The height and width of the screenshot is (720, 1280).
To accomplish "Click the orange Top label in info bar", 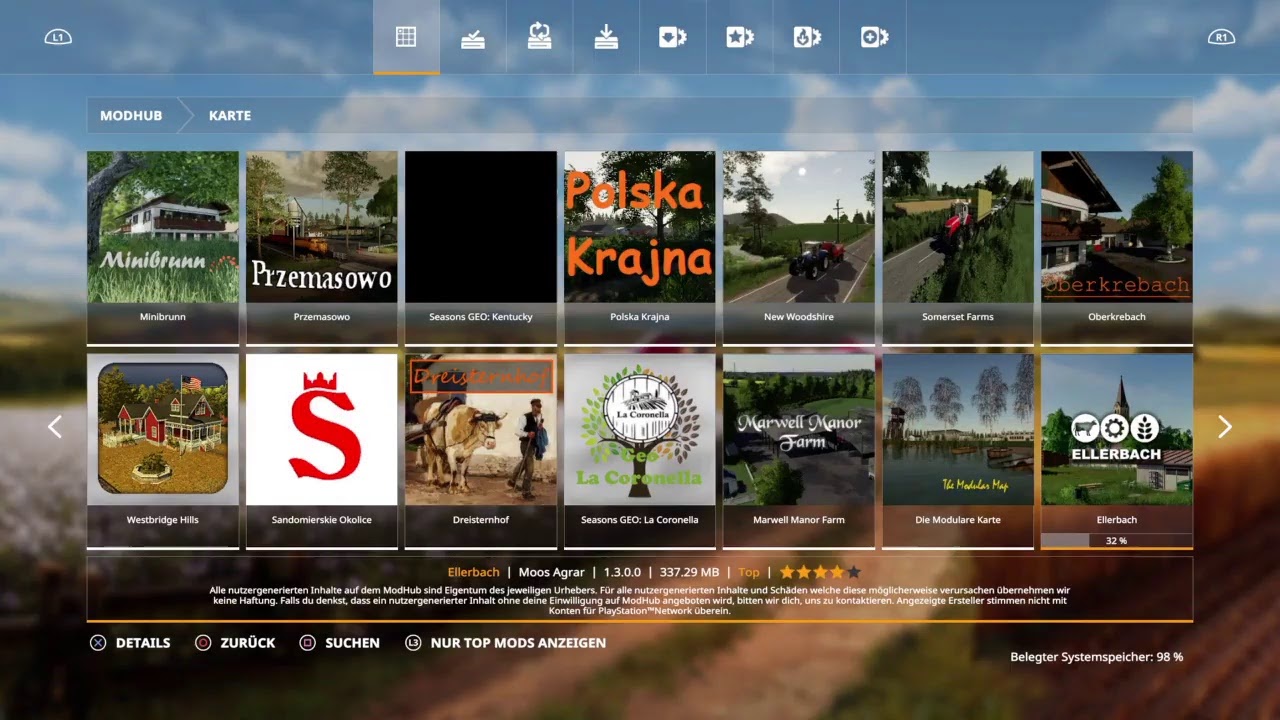I will (x=749, y=572).
